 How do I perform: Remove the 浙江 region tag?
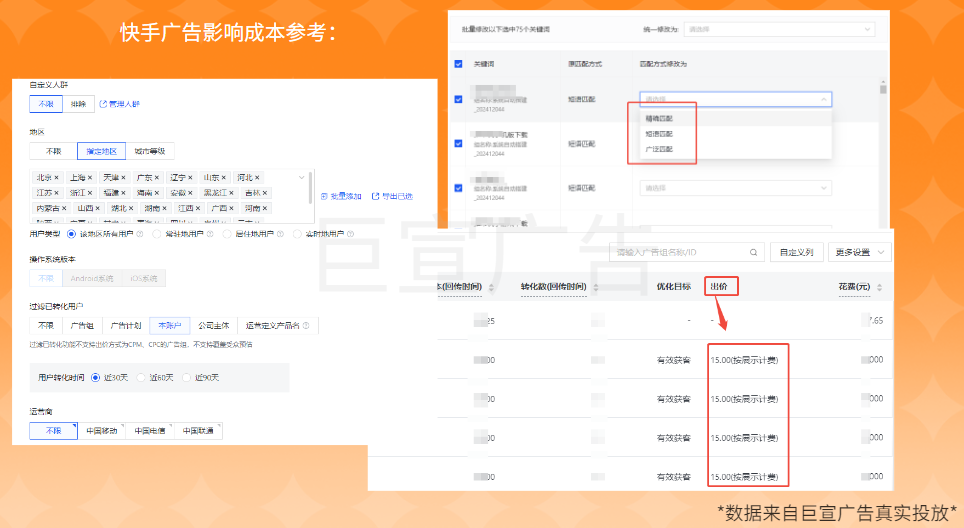tap(90, 193)
